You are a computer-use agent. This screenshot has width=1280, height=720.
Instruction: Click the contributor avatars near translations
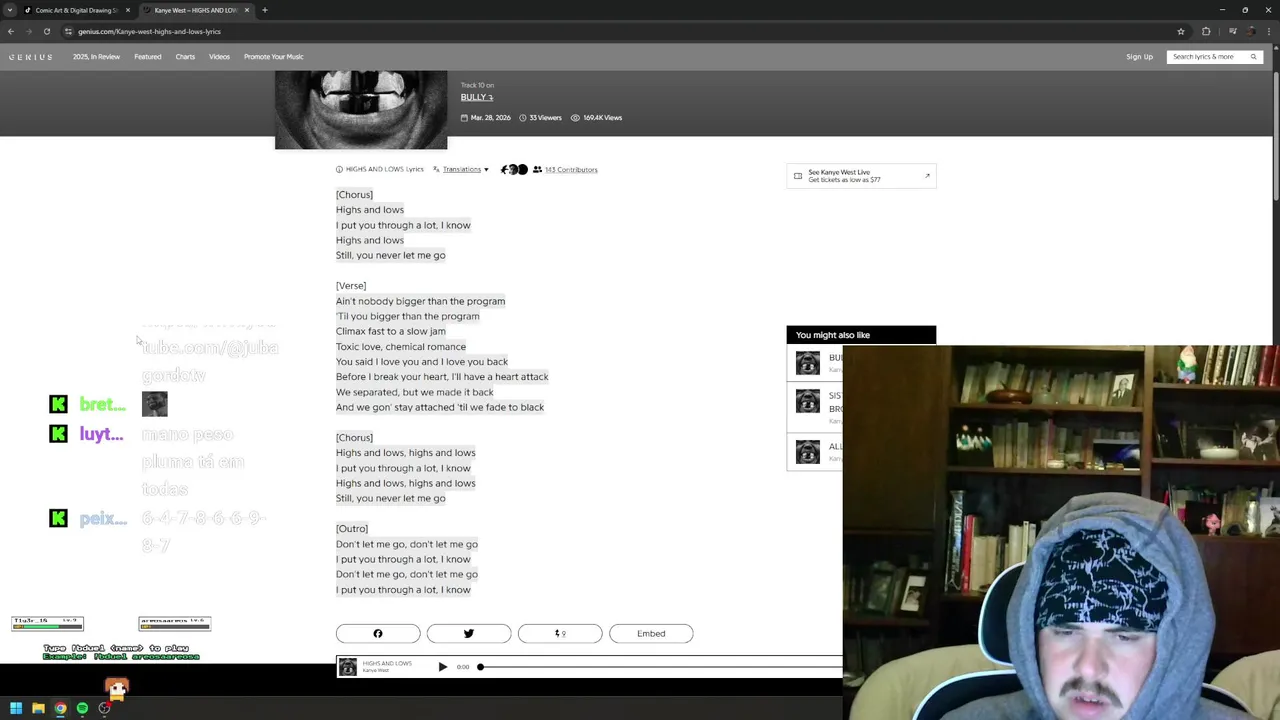(514, 169)
